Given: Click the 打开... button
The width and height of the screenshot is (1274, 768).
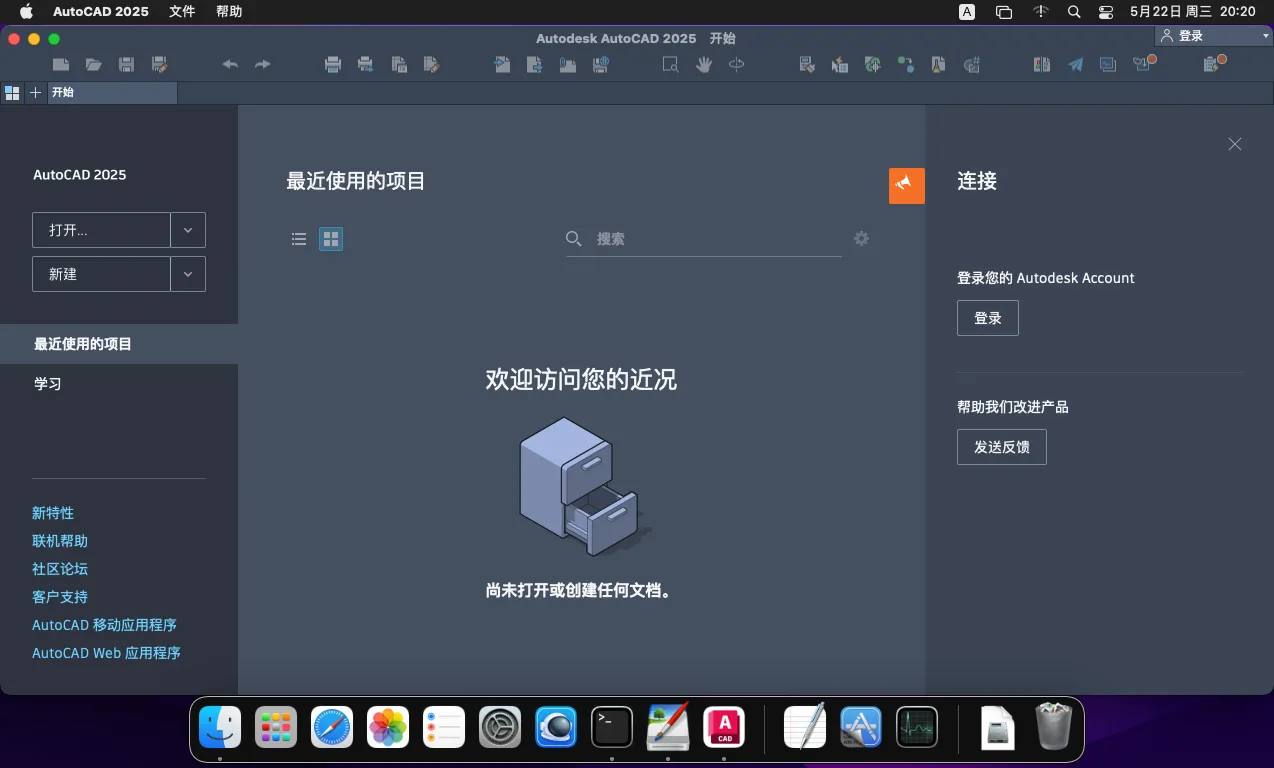Looking at the screenshot, I should [x=101, y=230].
